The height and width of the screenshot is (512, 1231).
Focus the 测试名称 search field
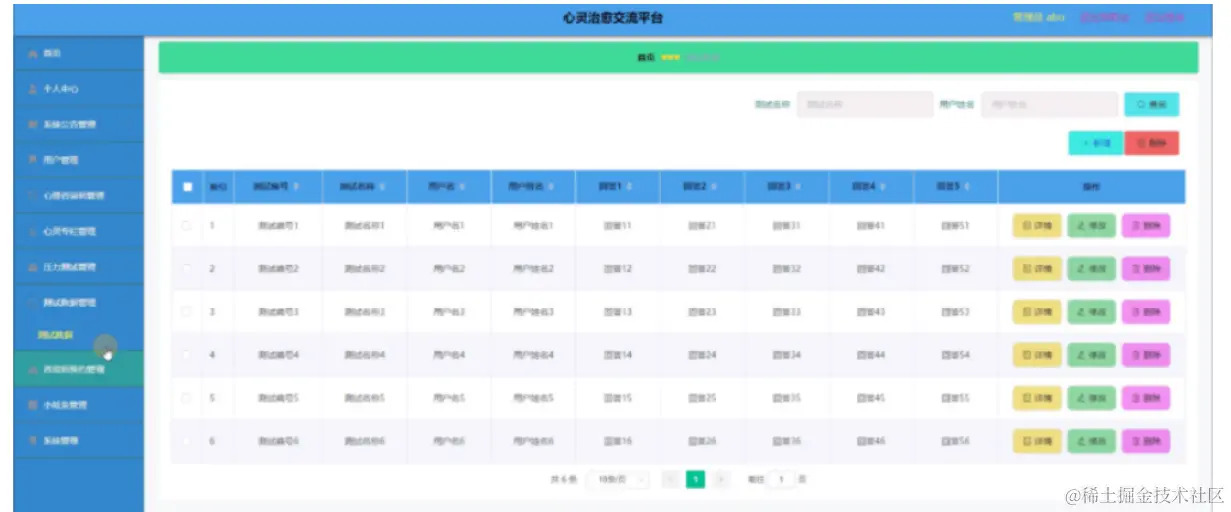pyautogui.click(x=865, y=104)
